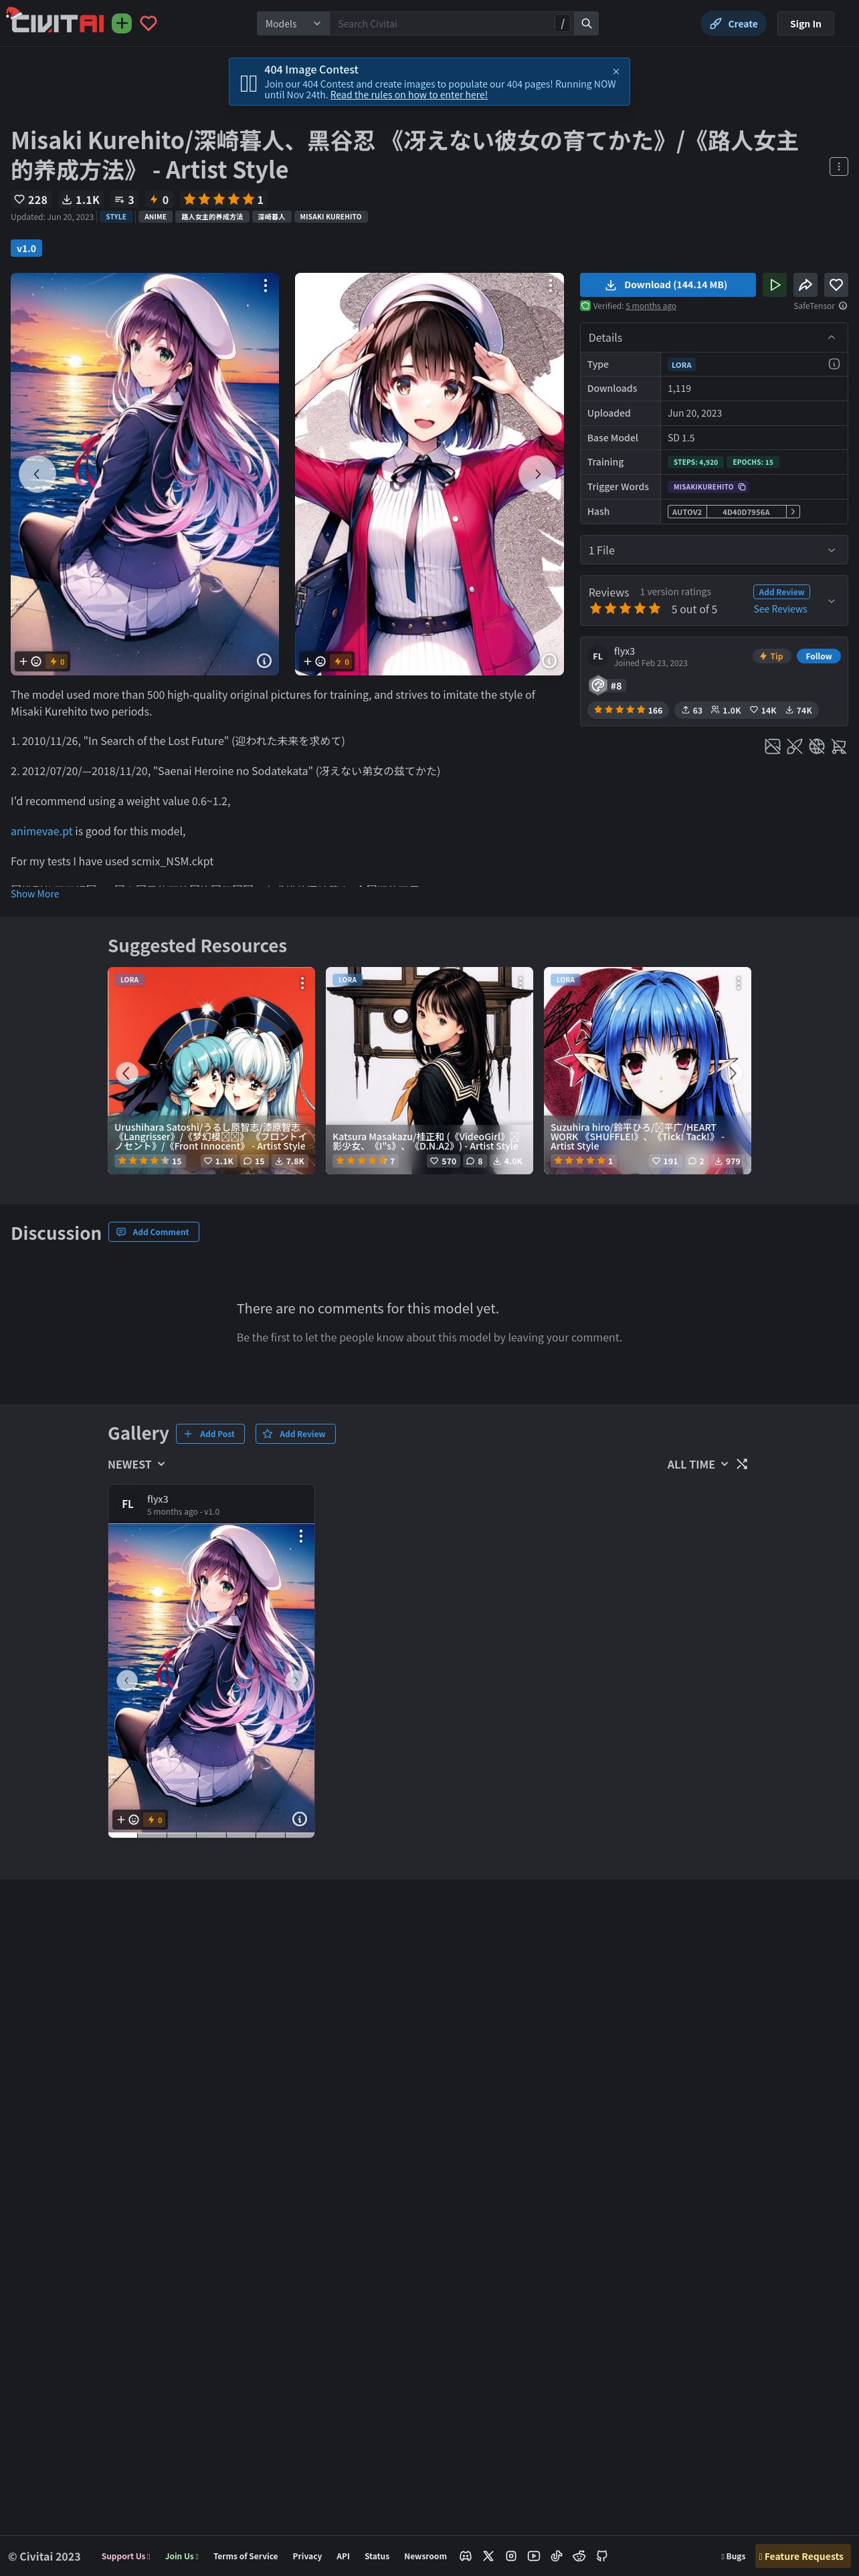This screenshot has height=2576, width=859.
Task: Select the v1.0 version tab
Action: pos(26,248)
